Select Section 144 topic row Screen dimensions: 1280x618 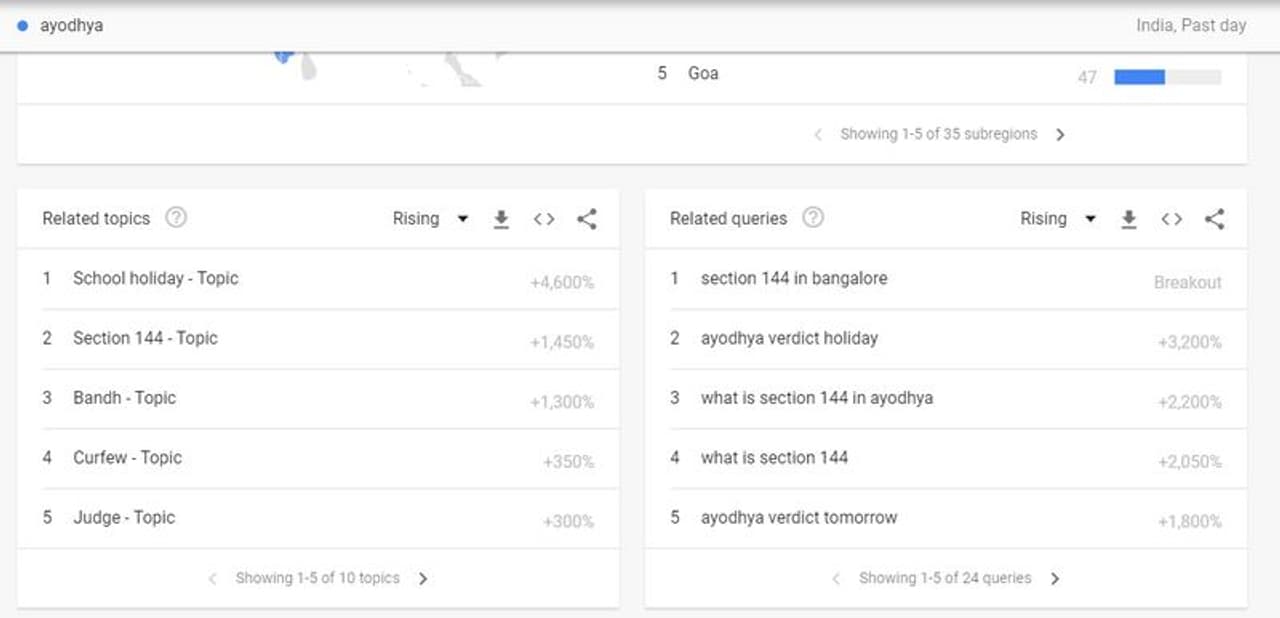(145, 338)
